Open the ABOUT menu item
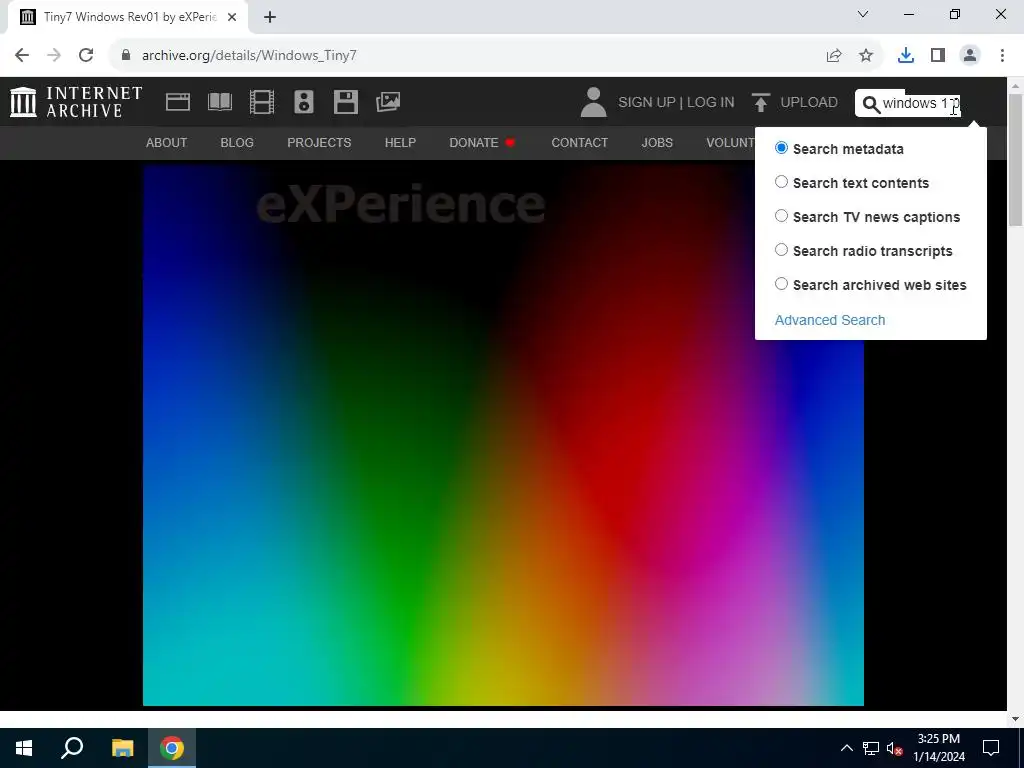The height and width of the screenshot is (768, 1024). click(167, 142)
